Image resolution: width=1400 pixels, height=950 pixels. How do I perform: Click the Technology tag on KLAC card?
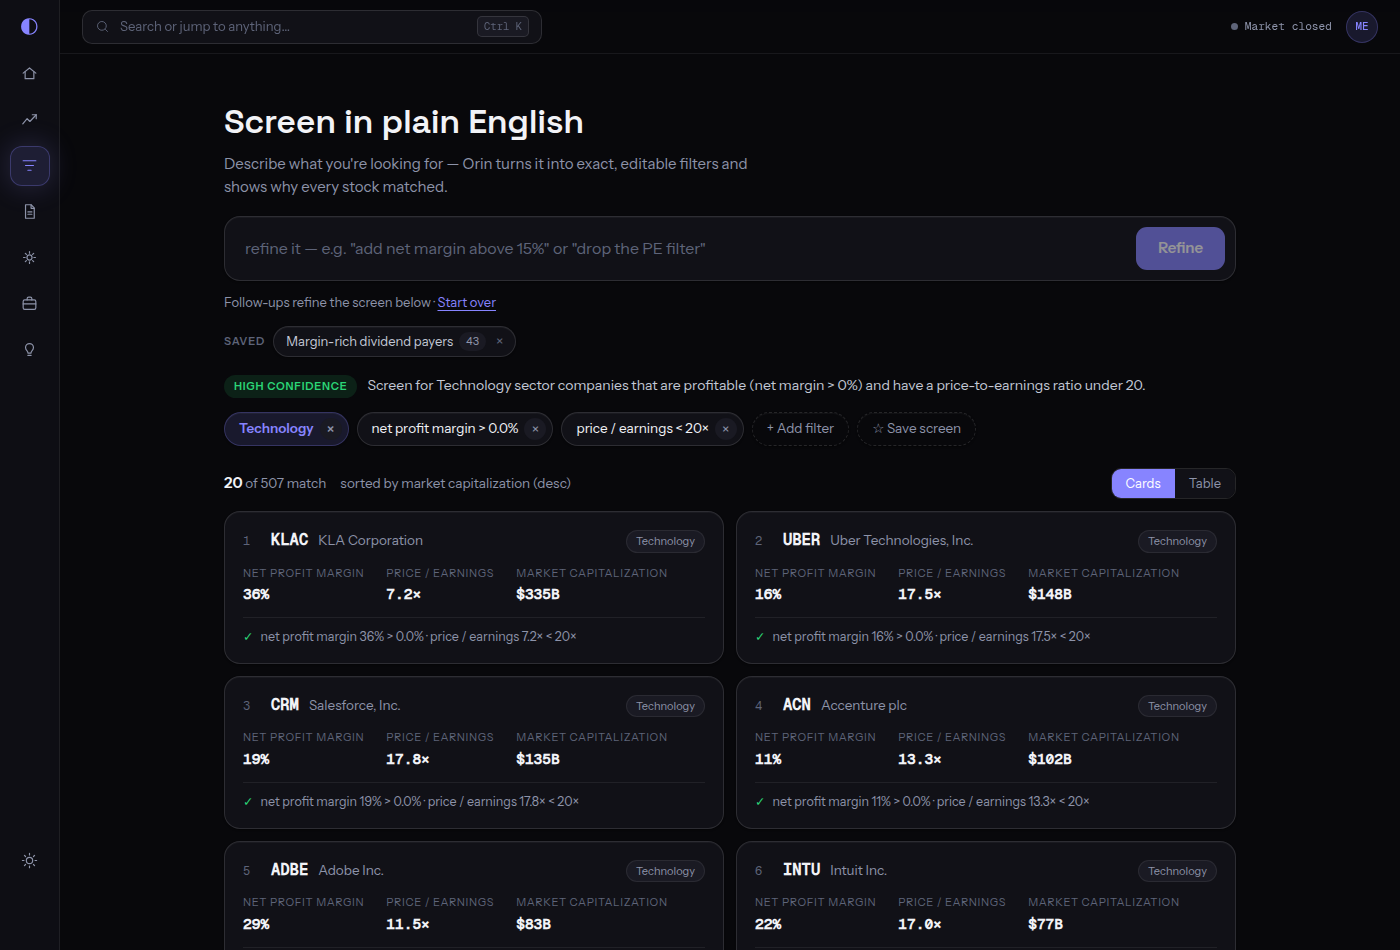(665, 541)
